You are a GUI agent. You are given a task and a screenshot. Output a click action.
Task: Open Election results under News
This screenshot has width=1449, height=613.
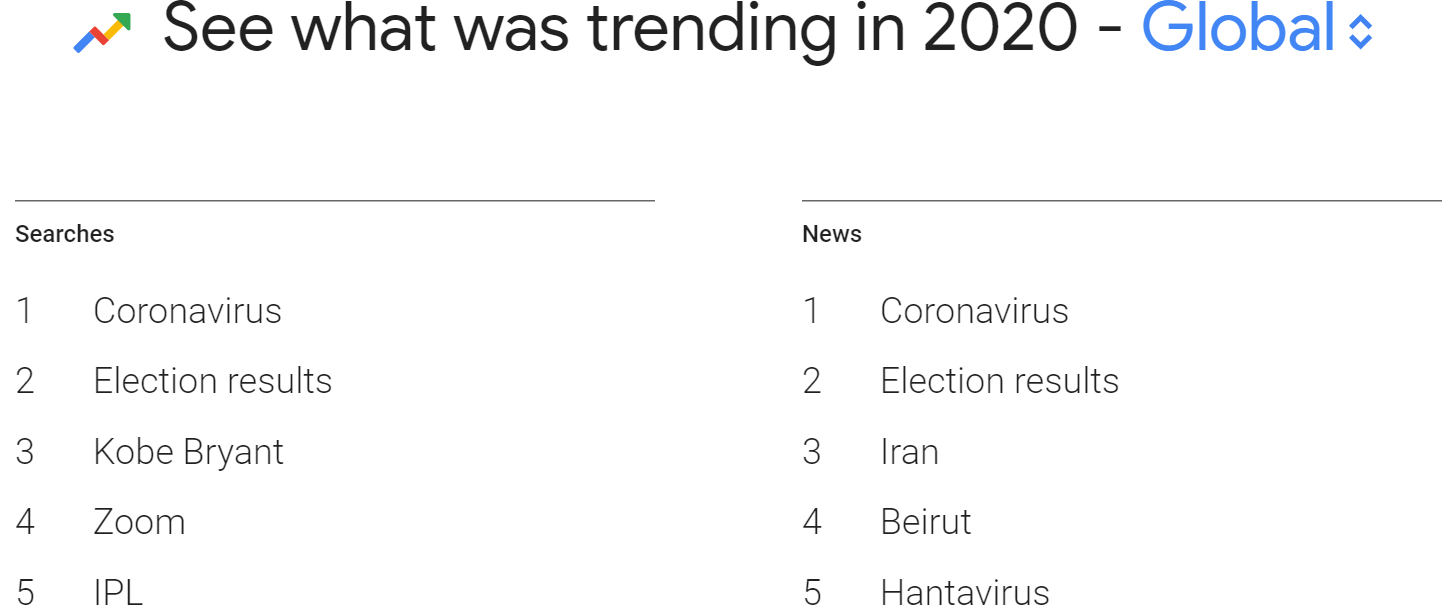(x=1000, y=381)
